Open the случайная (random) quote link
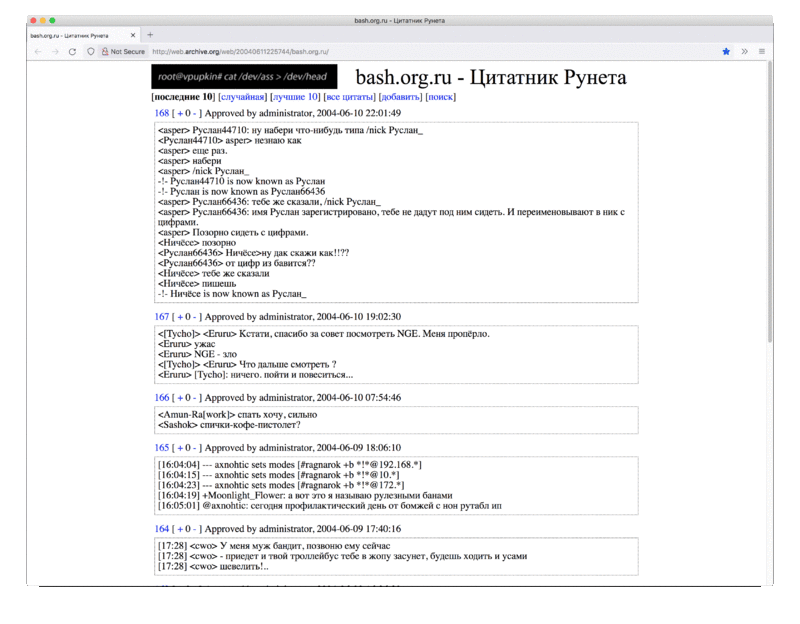 click(242, 97)
